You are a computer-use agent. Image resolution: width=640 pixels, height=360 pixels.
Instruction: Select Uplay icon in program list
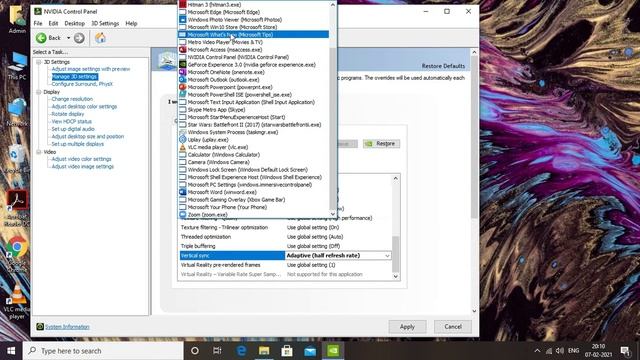(182, 140)
